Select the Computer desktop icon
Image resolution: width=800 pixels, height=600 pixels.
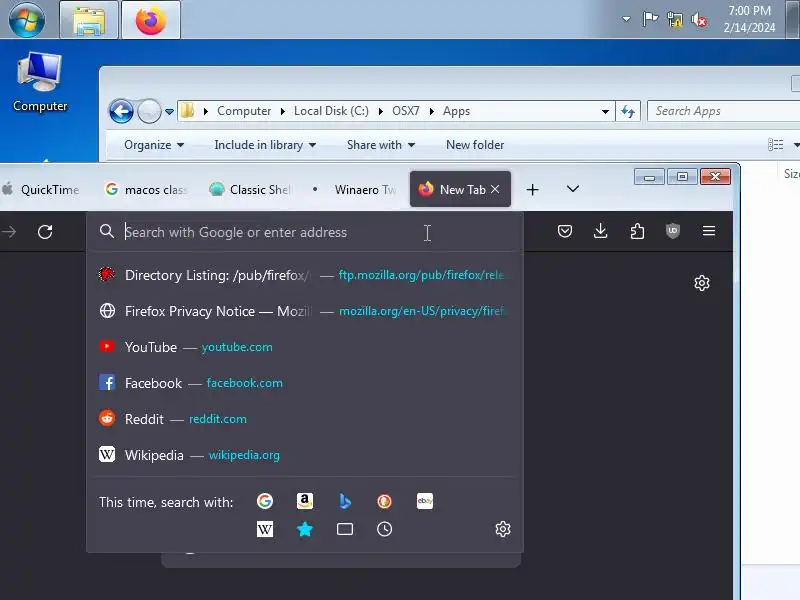[40, 82]
